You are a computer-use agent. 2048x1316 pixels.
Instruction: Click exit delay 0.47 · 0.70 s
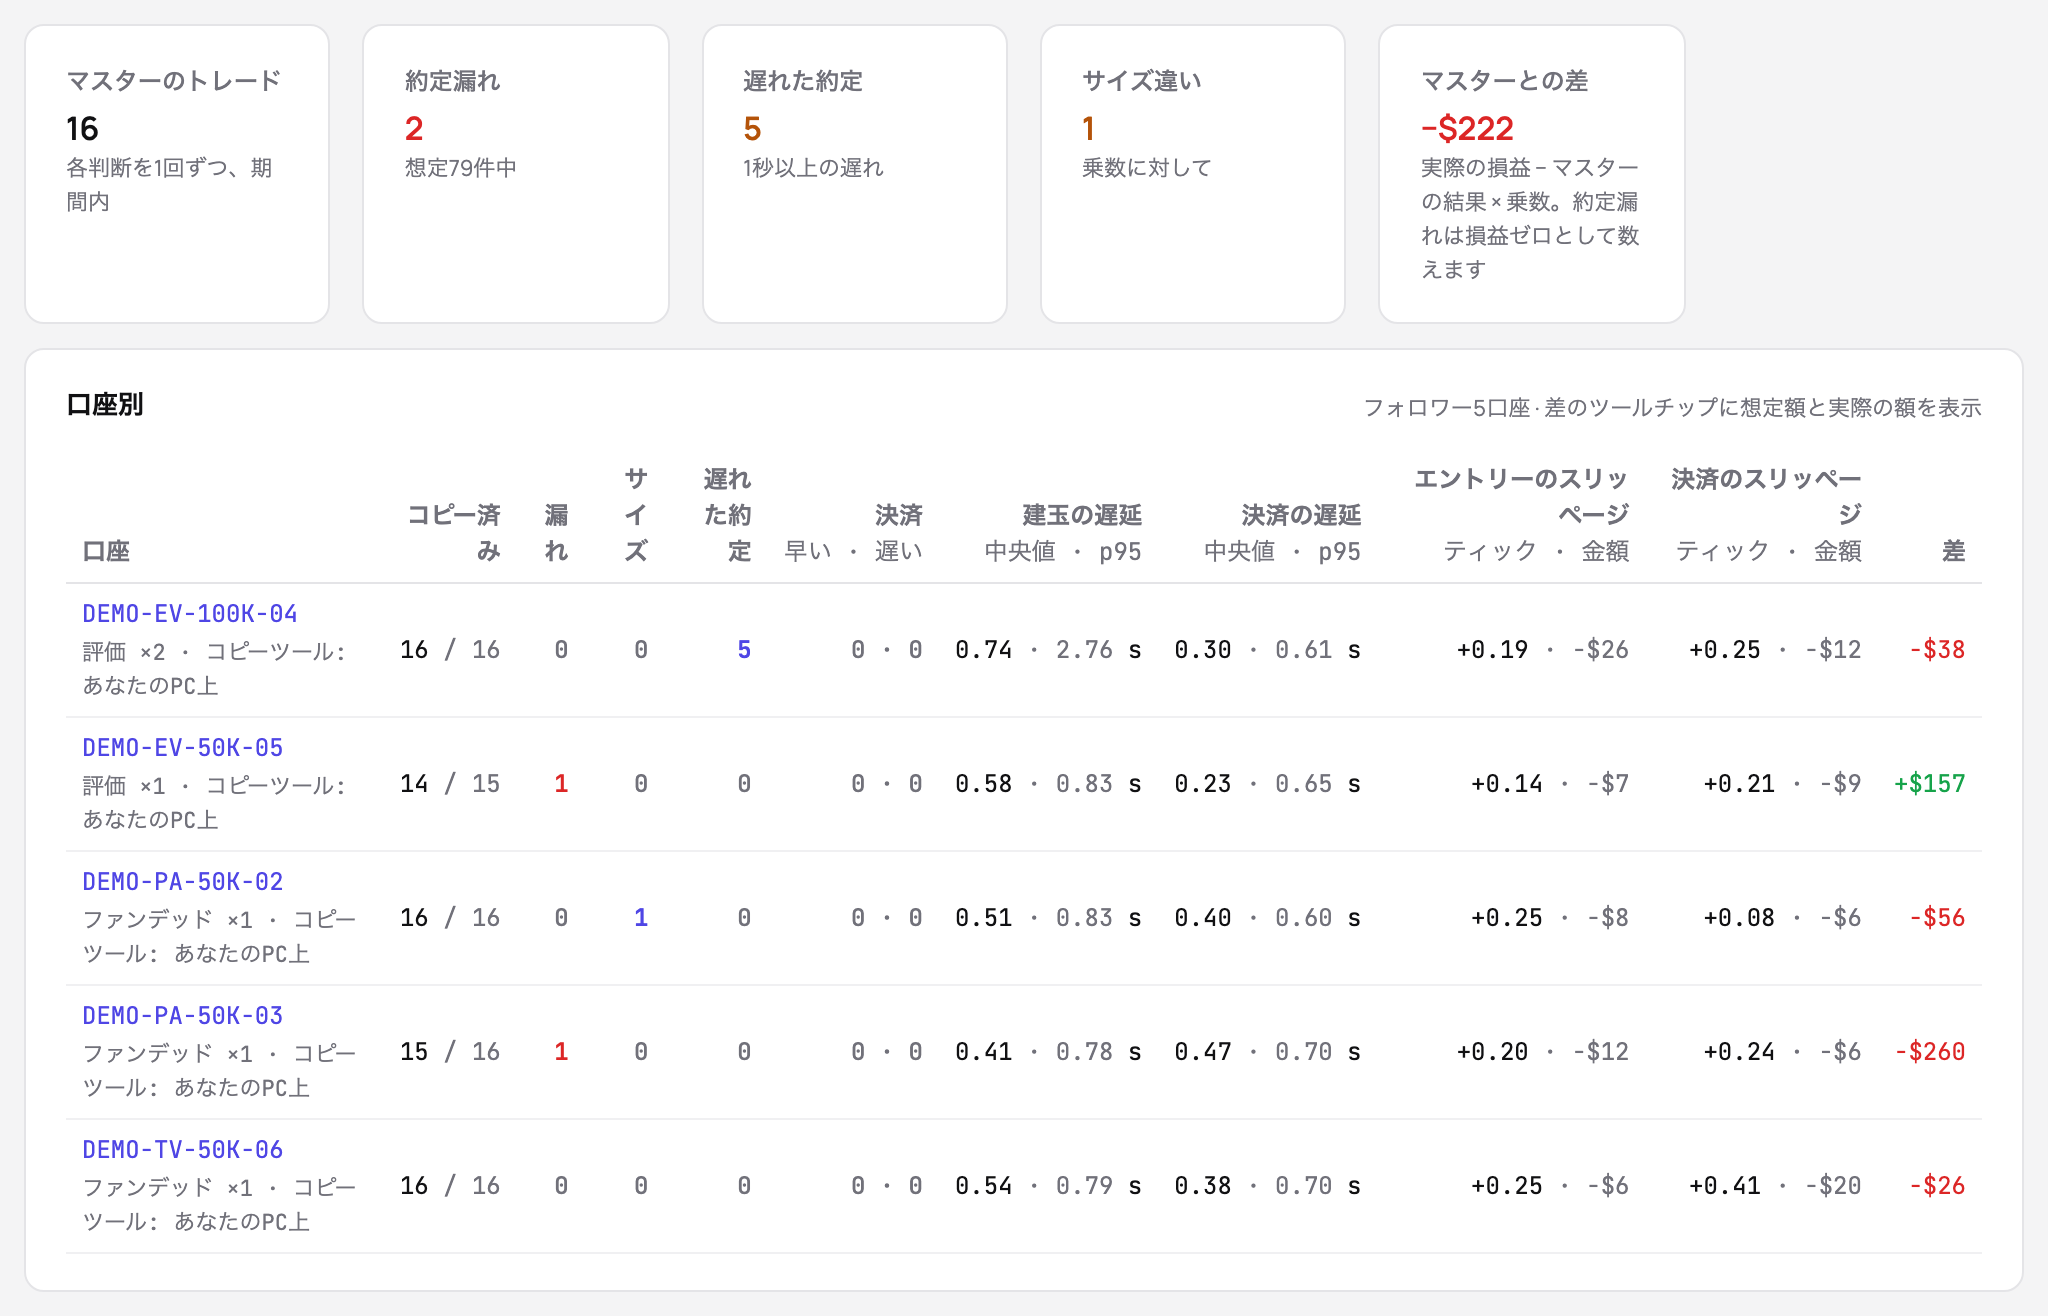tap(1267, 1052)
